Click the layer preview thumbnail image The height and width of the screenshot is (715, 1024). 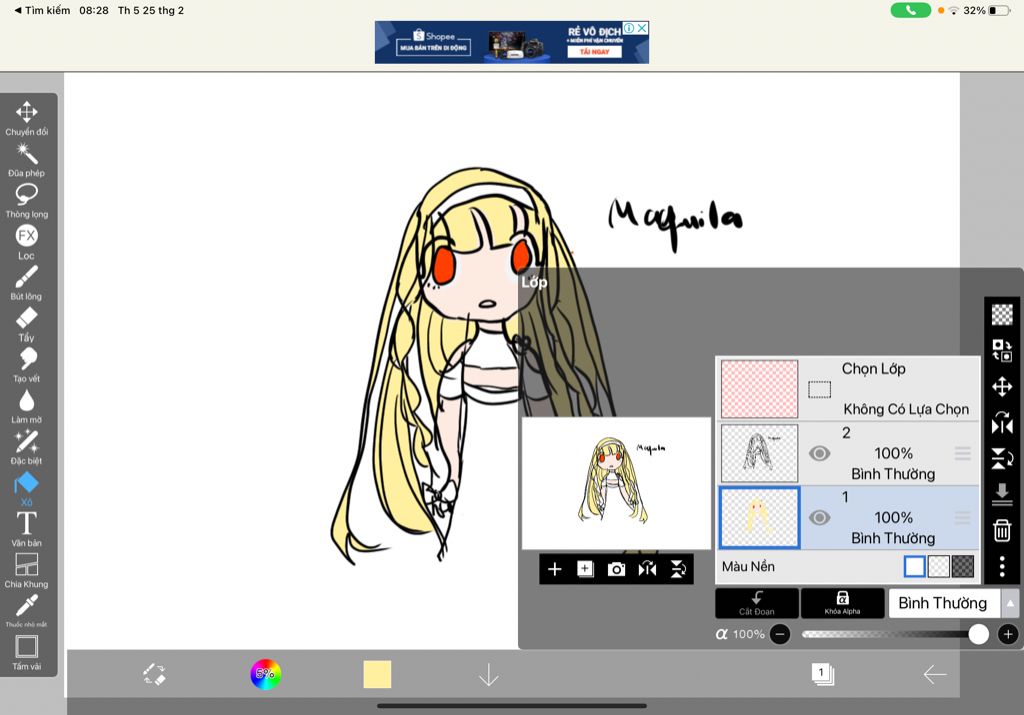click(x=616, y=483)
